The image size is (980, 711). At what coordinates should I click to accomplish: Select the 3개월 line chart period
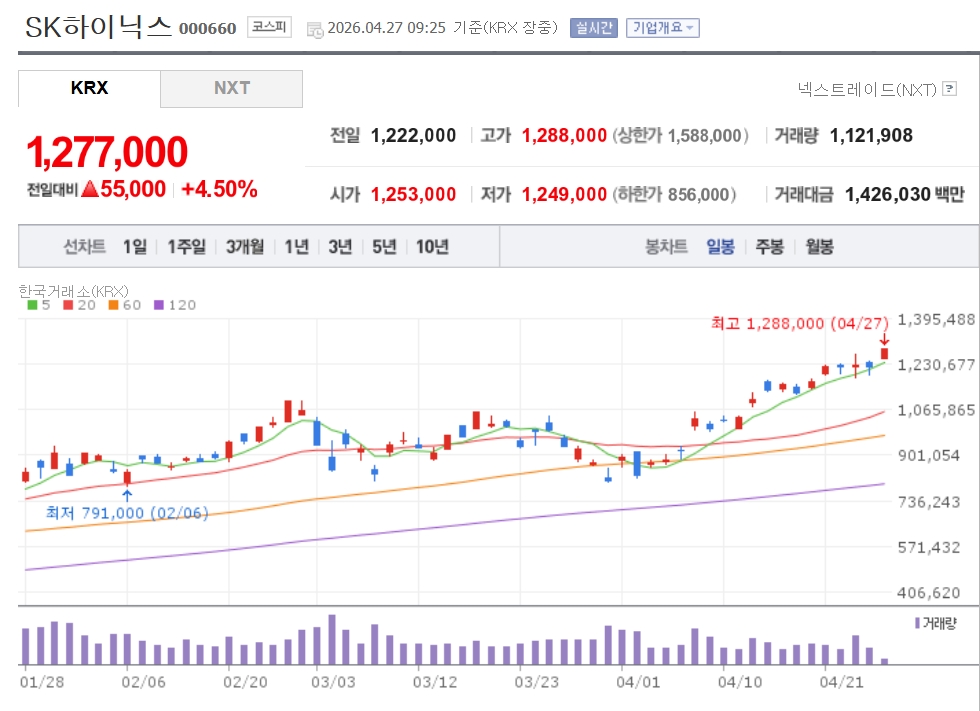pyautogui.click(x=245, y=247)
